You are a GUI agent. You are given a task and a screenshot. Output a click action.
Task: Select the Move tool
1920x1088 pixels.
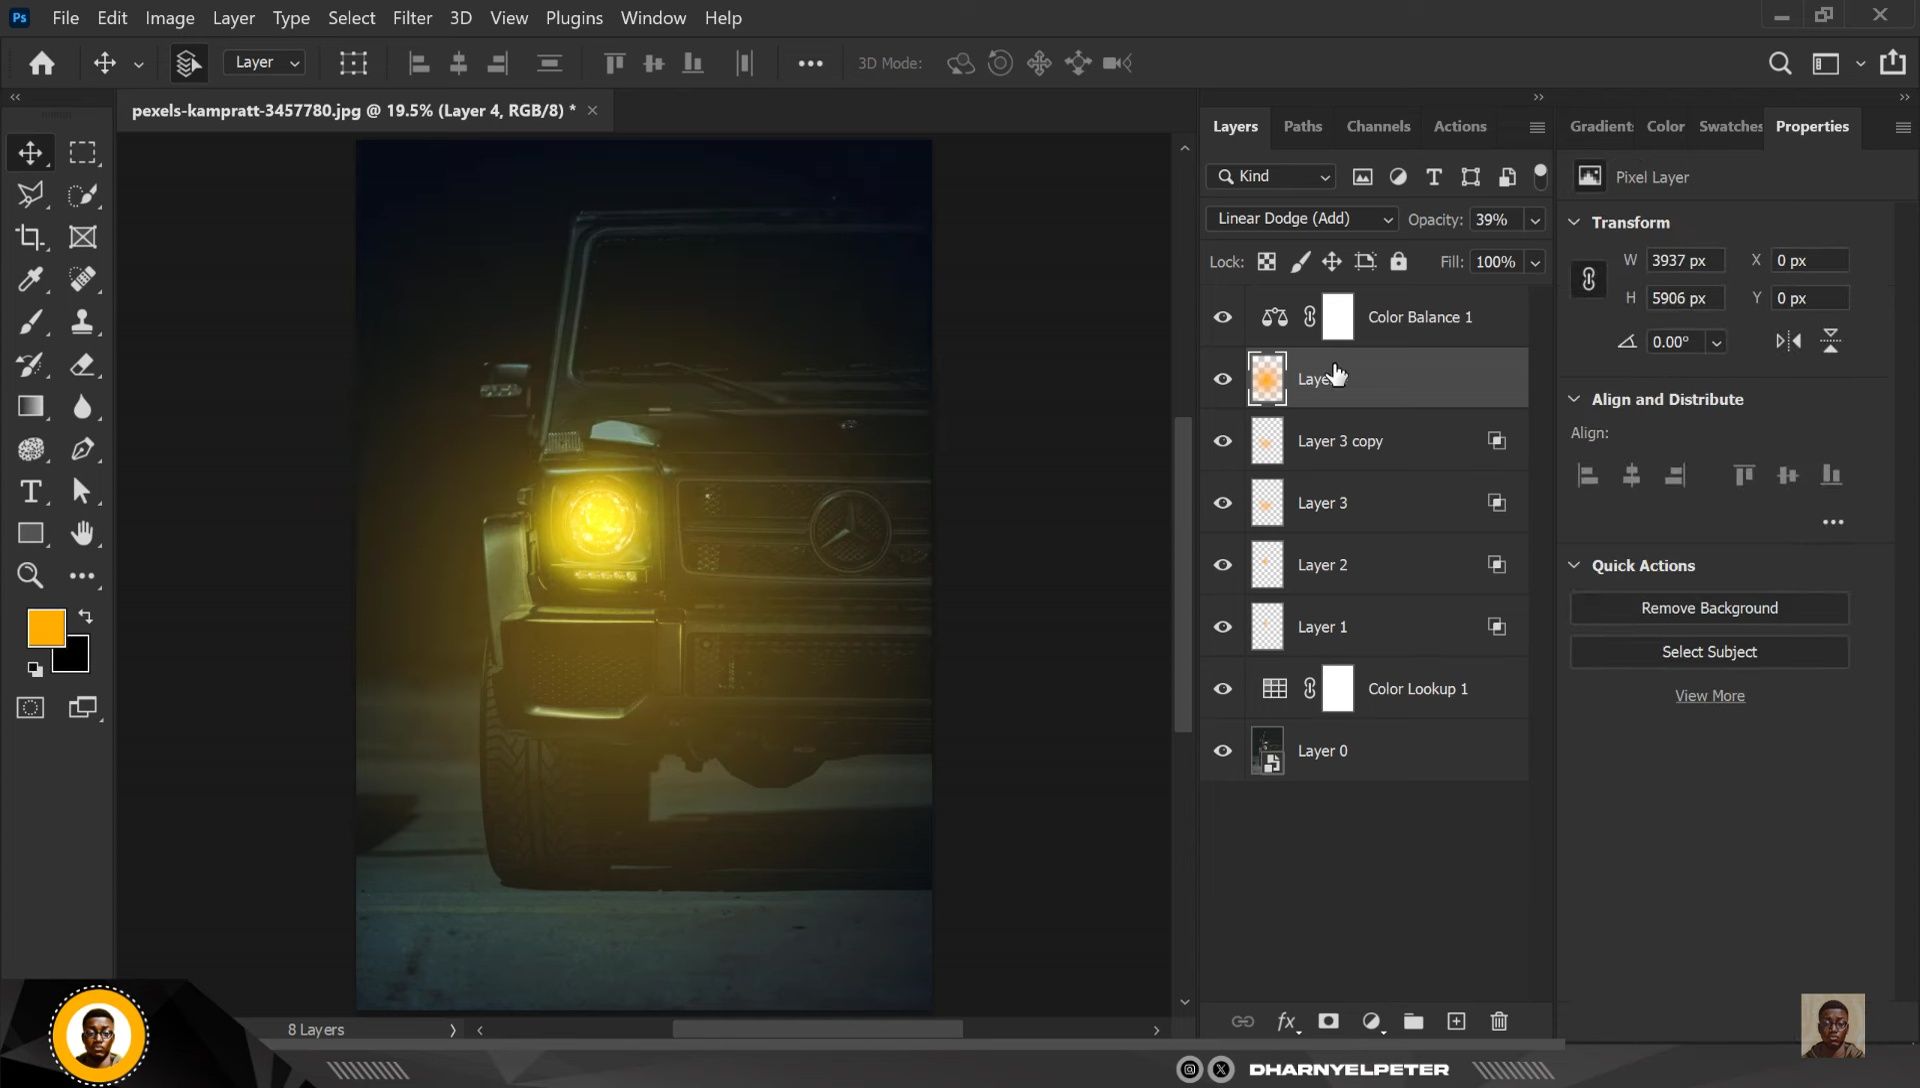click(x=30, y=152)
